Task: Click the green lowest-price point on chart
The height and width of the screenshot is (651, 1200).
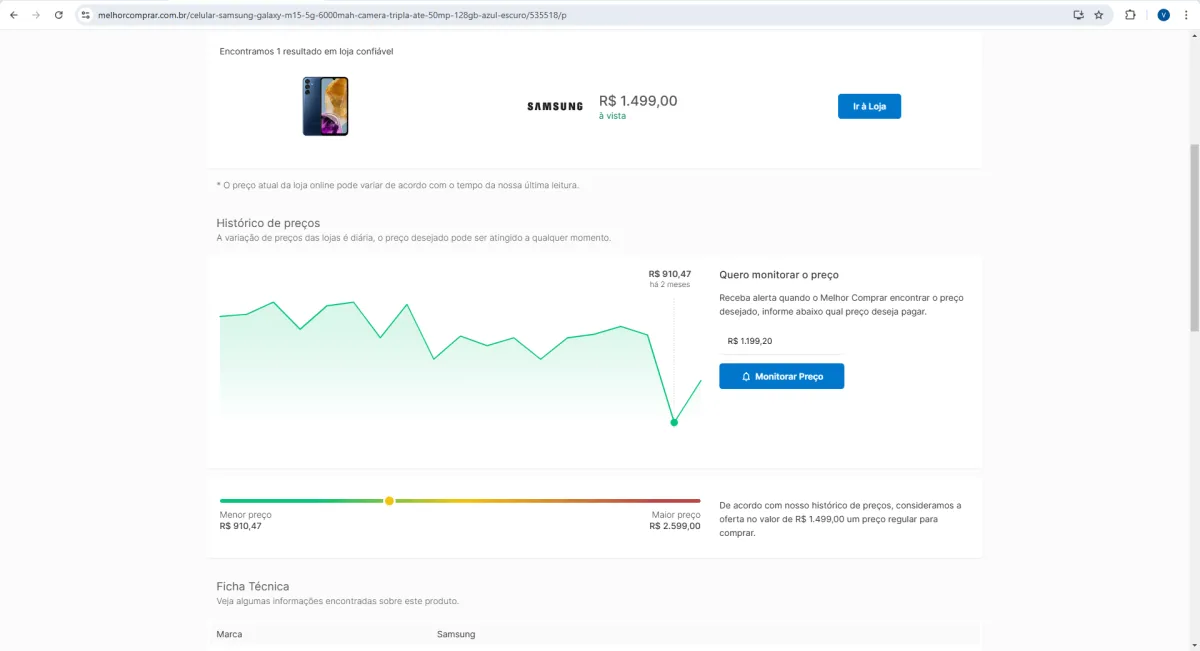Action: coord(674,422)
